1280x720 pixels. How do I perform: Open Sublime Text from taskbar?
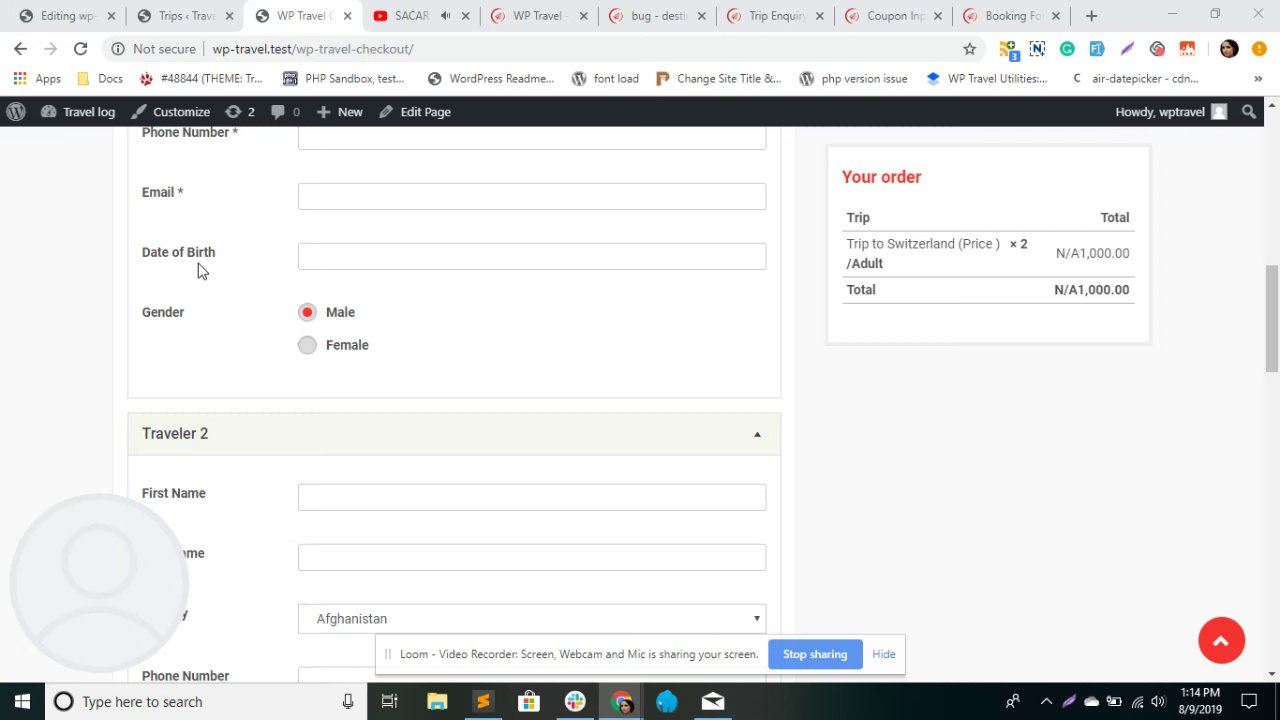pyautogui.click(x=483, y=702)
